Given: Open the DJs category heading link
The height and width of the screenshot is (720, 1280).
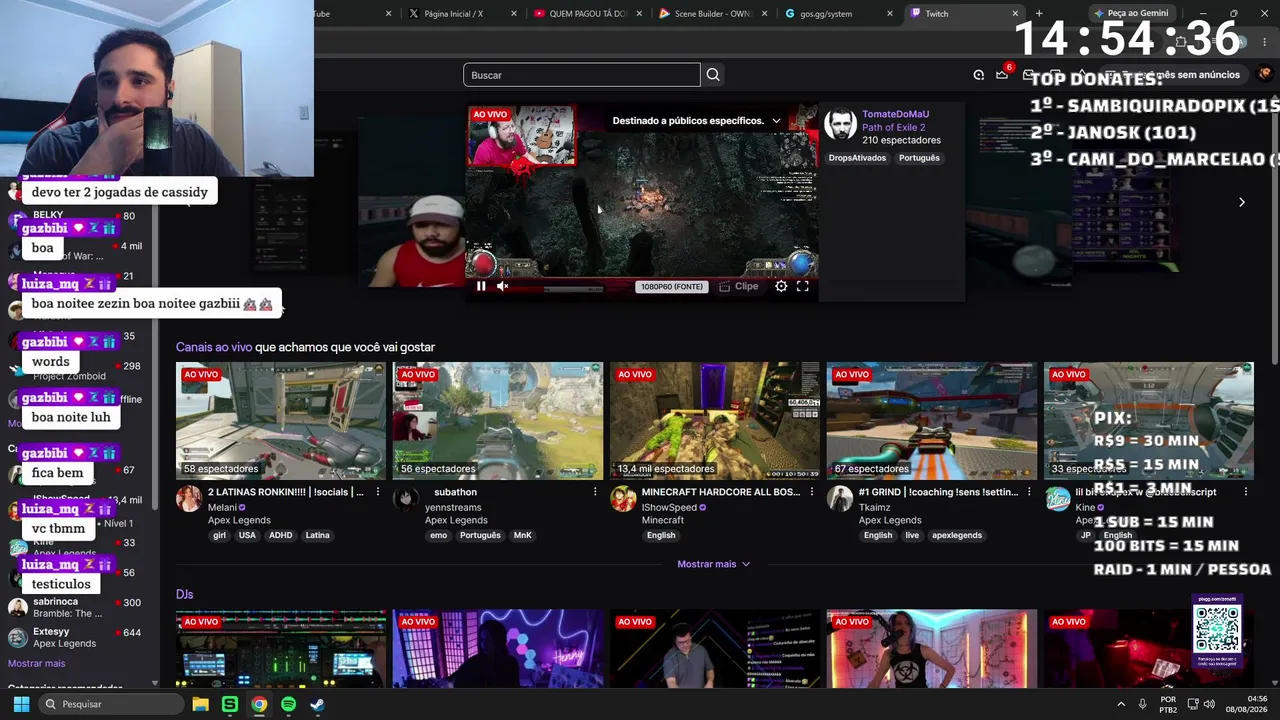Looking at the screenshot, I should click(x=184, y=594).
